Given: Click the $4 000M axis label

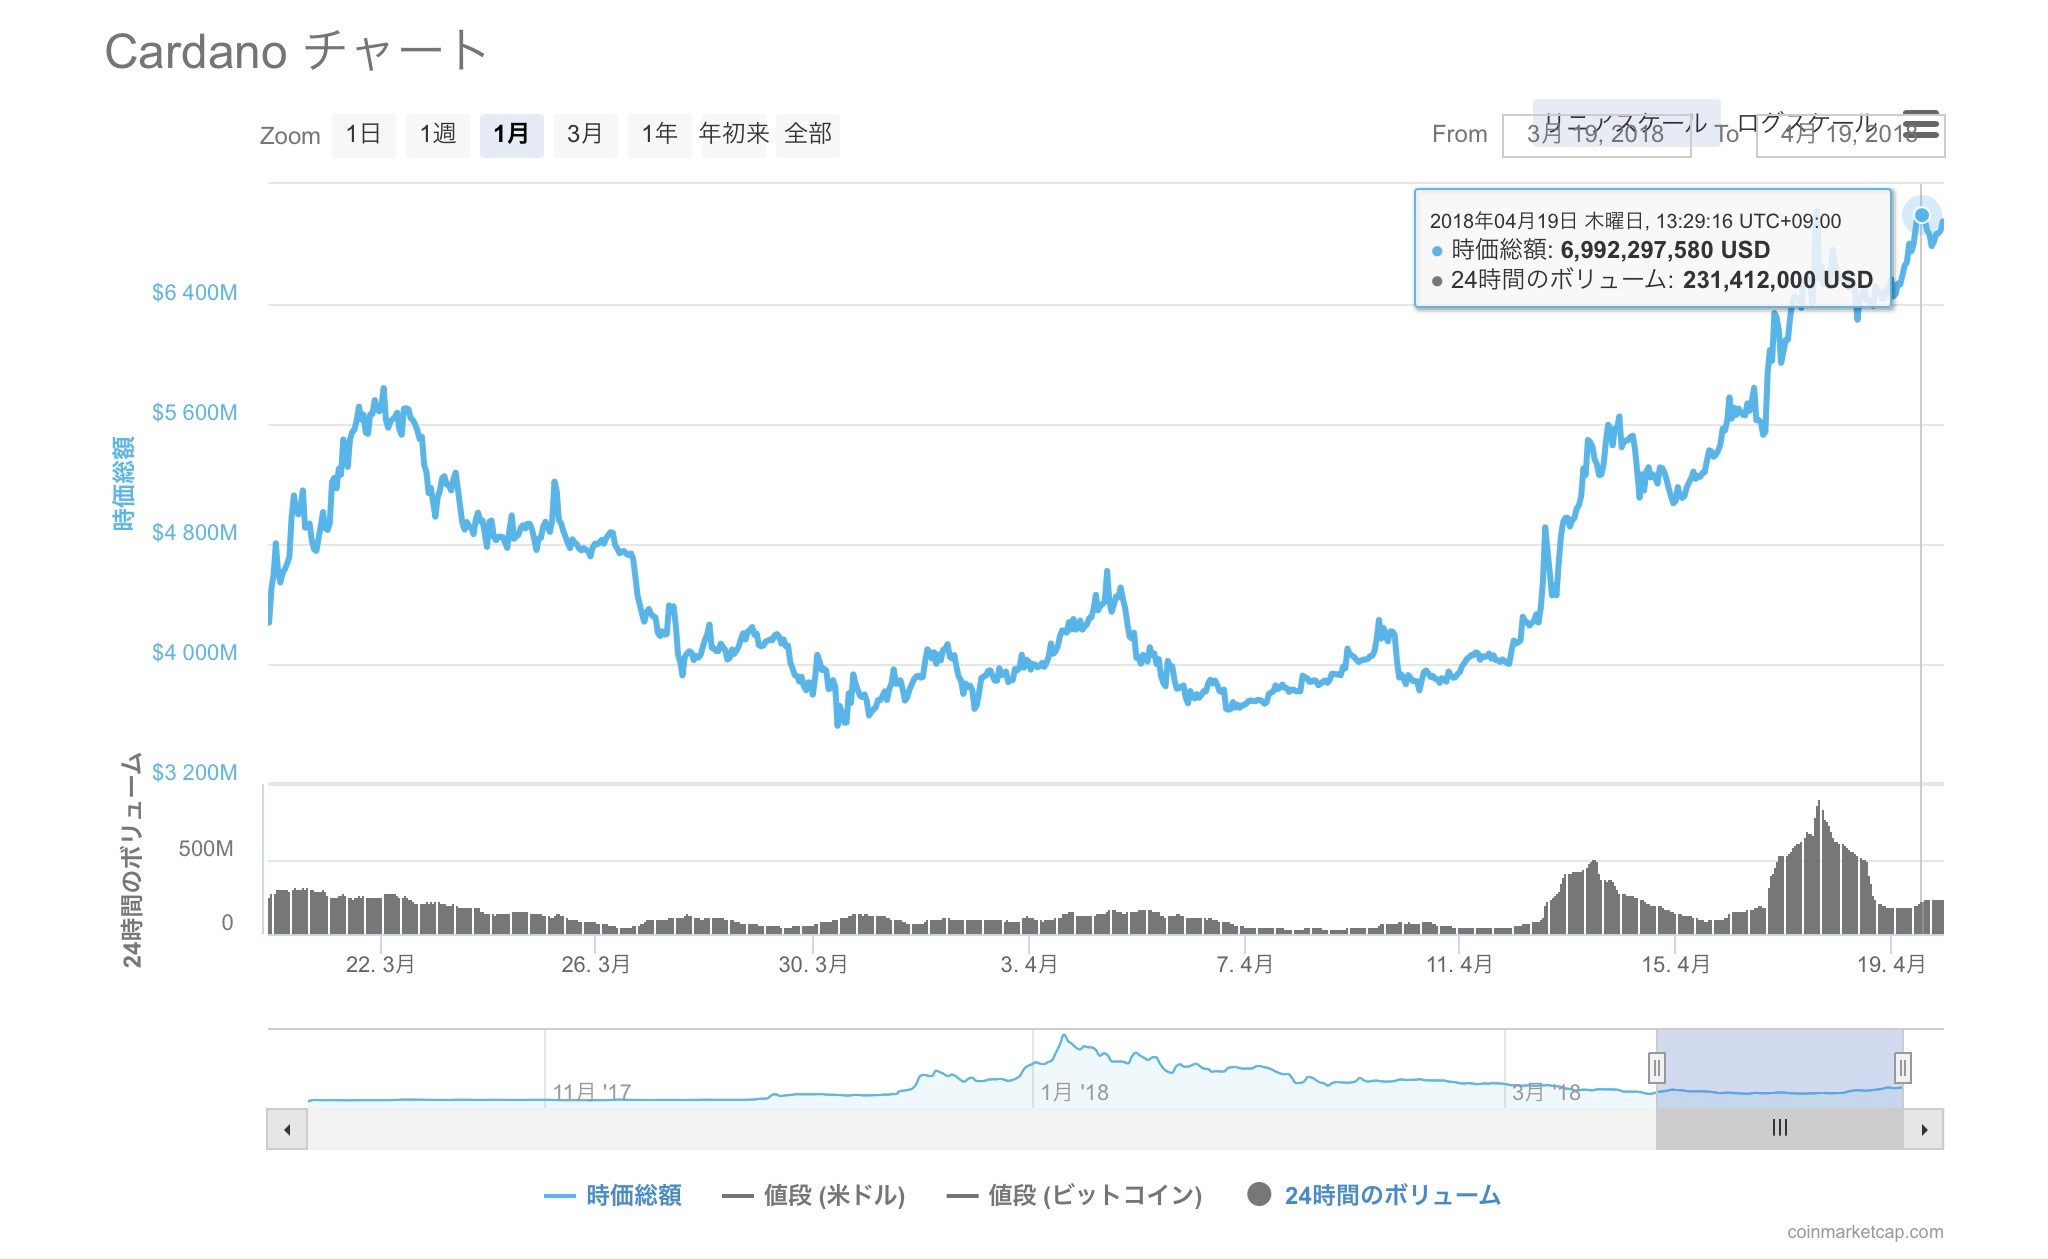Looking at the screenshot, I should coord(195,653).
